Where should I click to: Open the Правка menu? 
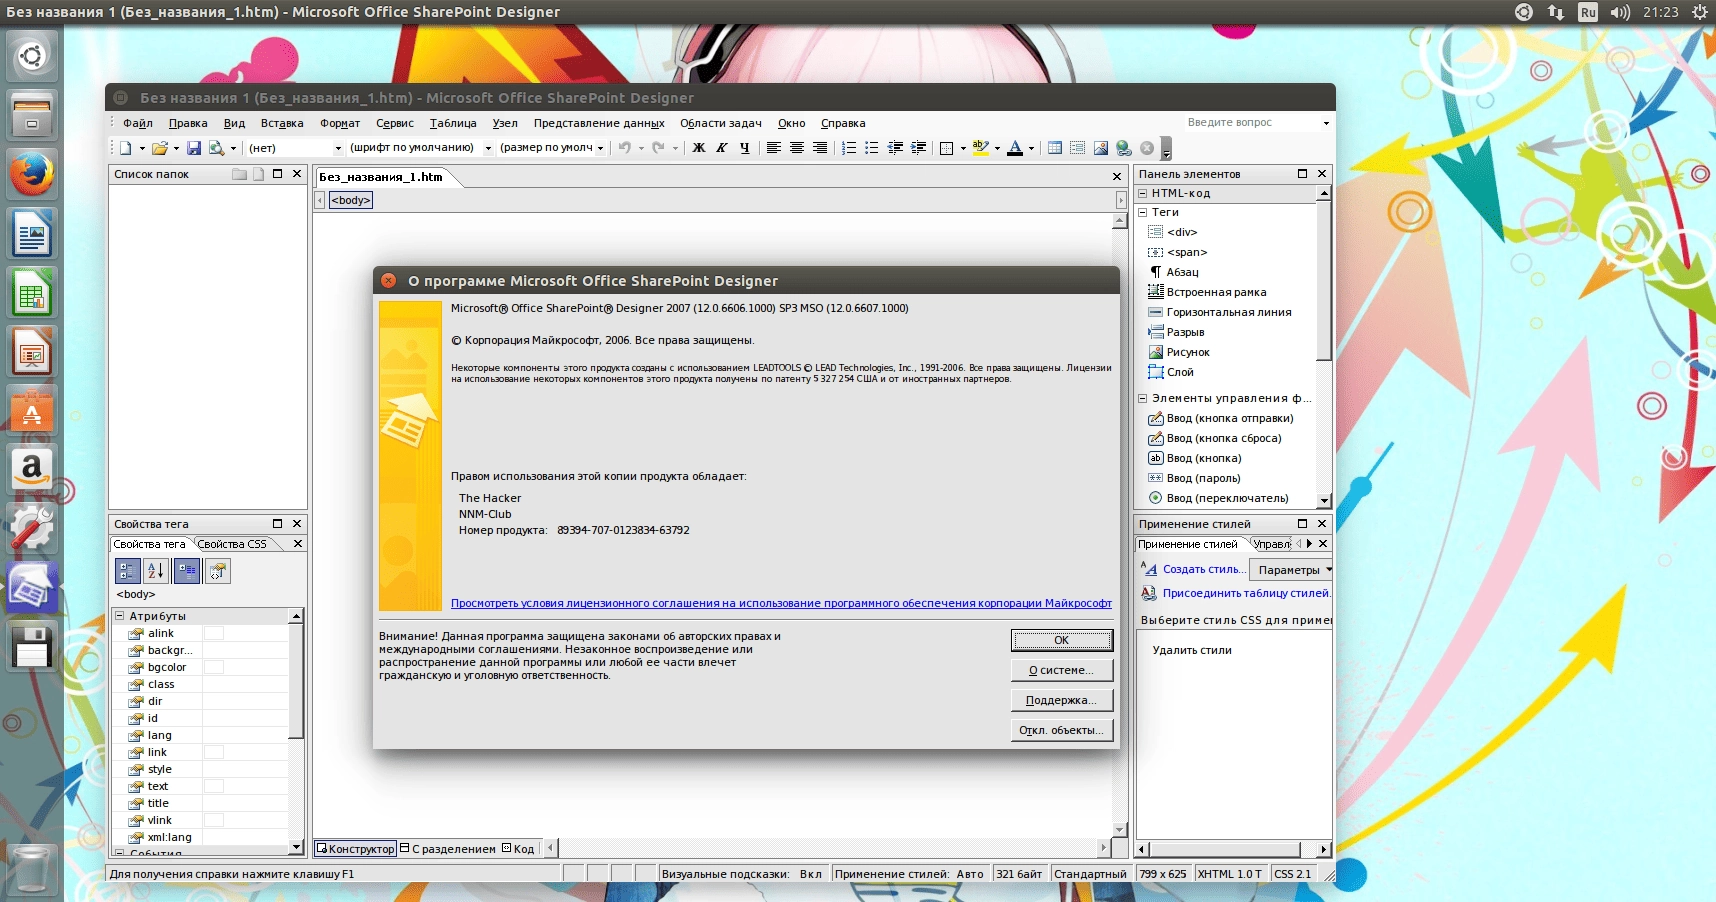pyautogui.click(x=188, y=124)
